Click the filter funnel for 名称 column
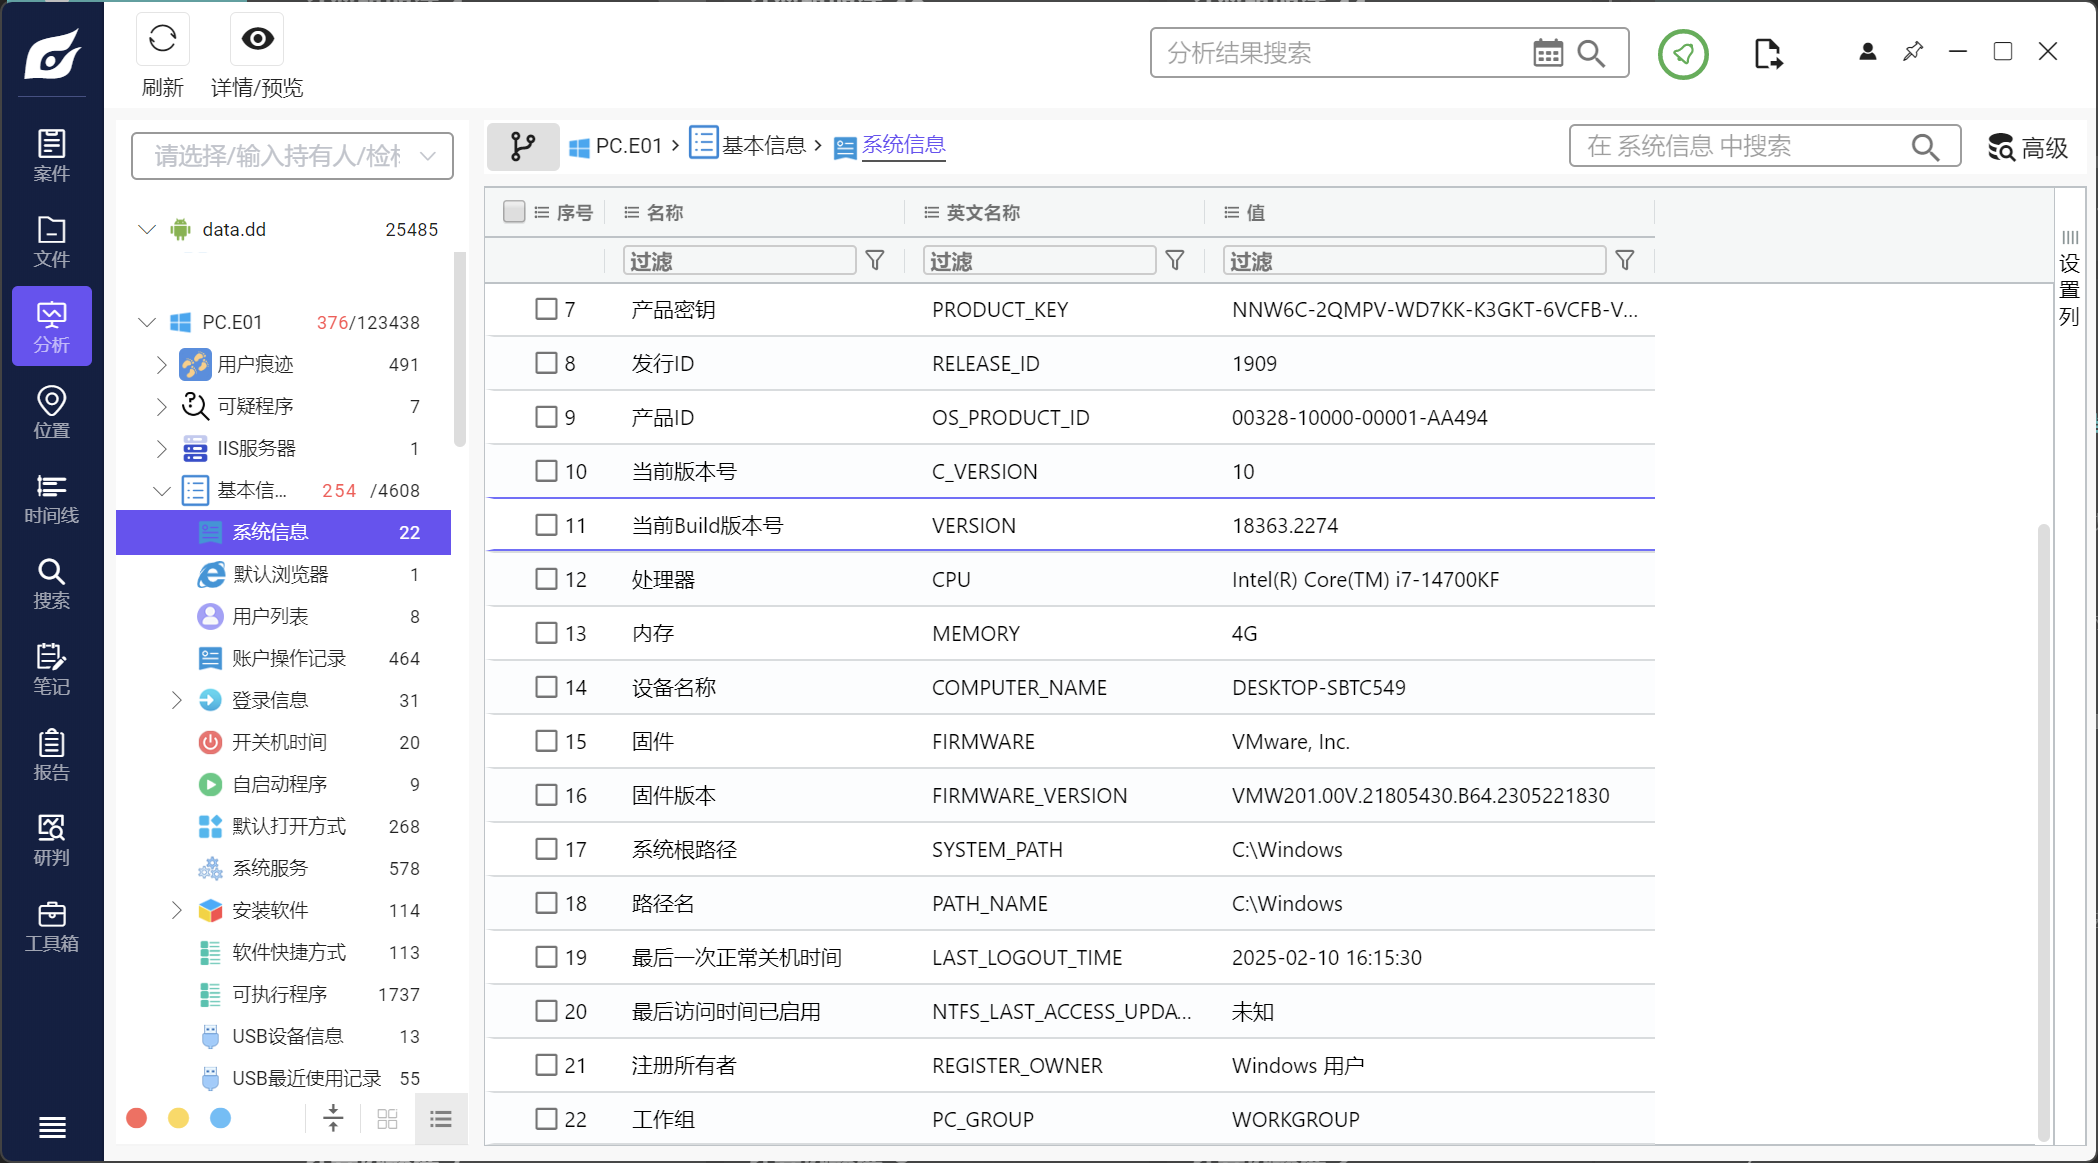The image size is (2098, 1163). point(875,261)
